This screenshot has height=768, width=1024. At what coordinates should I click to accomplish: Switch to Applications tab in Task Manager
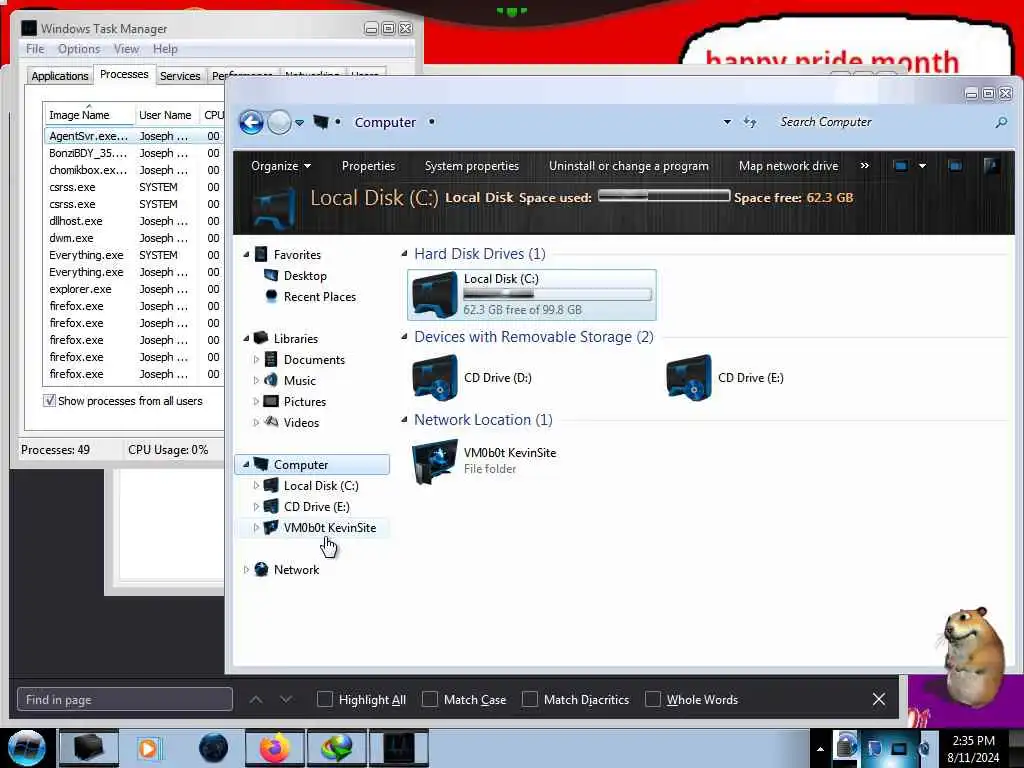tap(59, 76)
